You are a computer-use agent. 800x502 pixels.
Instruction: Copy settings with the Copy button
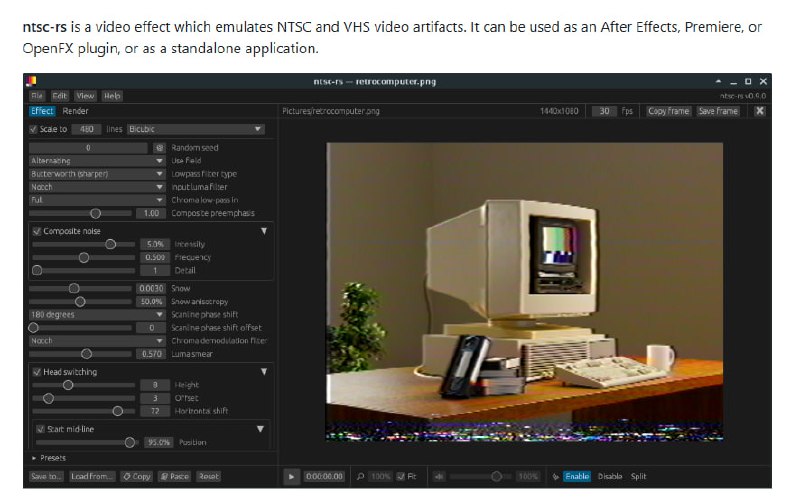[x=137, y=477]
